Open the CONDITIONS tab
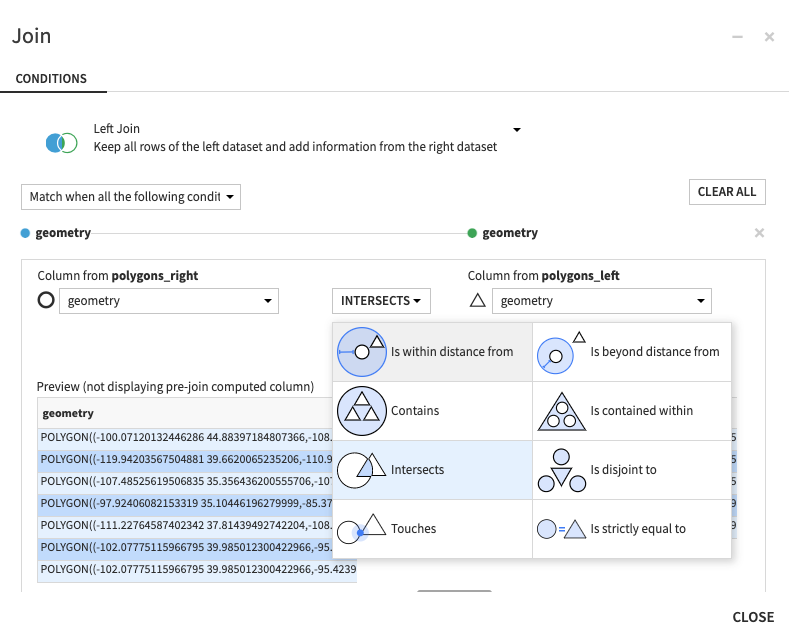Viewport: 789px width, 632px height. pos(51,79)
